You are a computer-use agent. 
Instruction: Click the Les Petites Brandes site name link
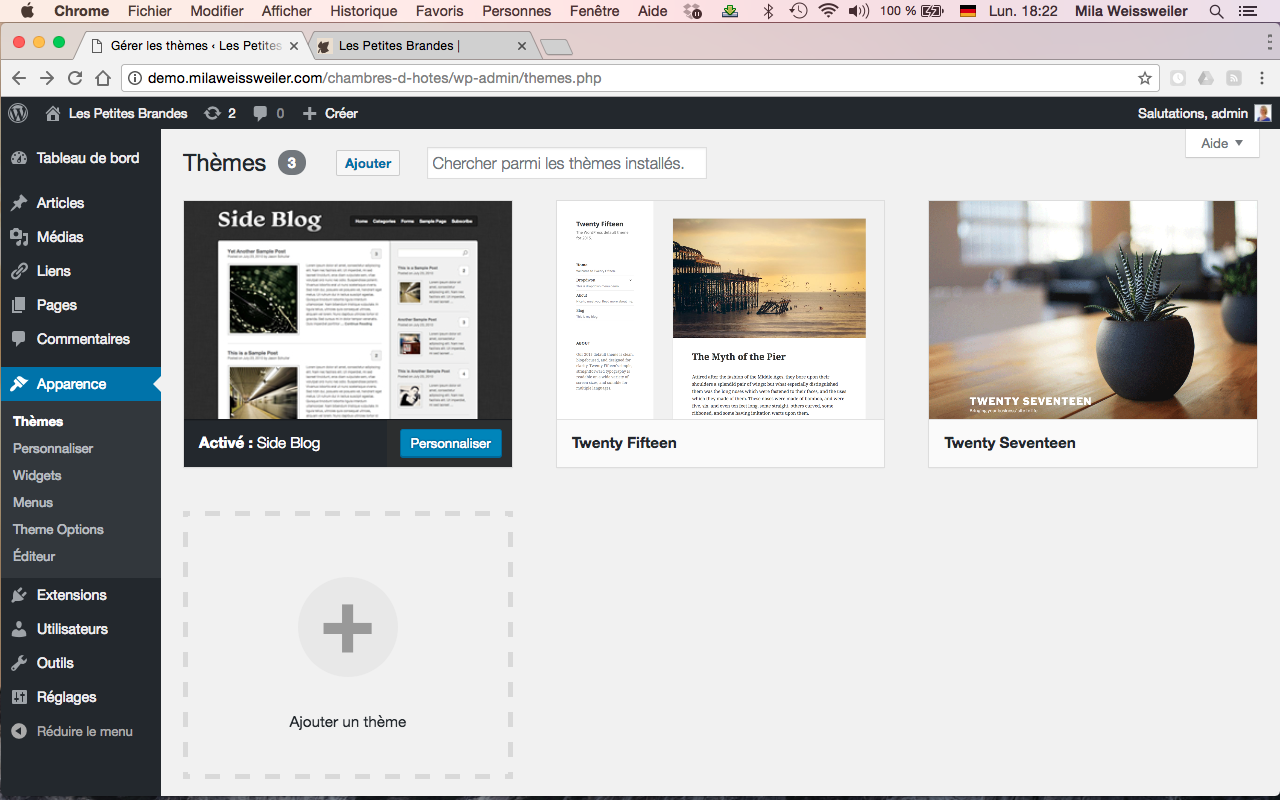tap(128, 113)
